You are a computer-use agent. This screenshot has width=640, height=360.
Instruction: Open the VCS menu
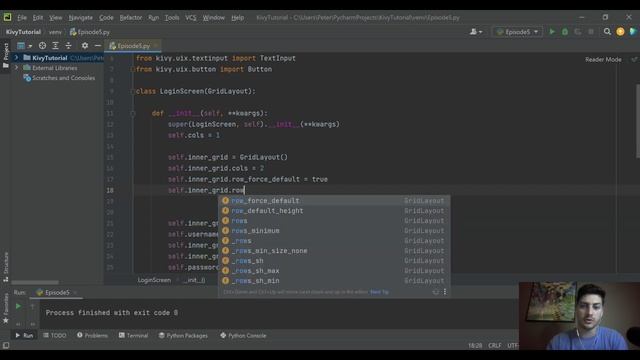click(191, 18)
